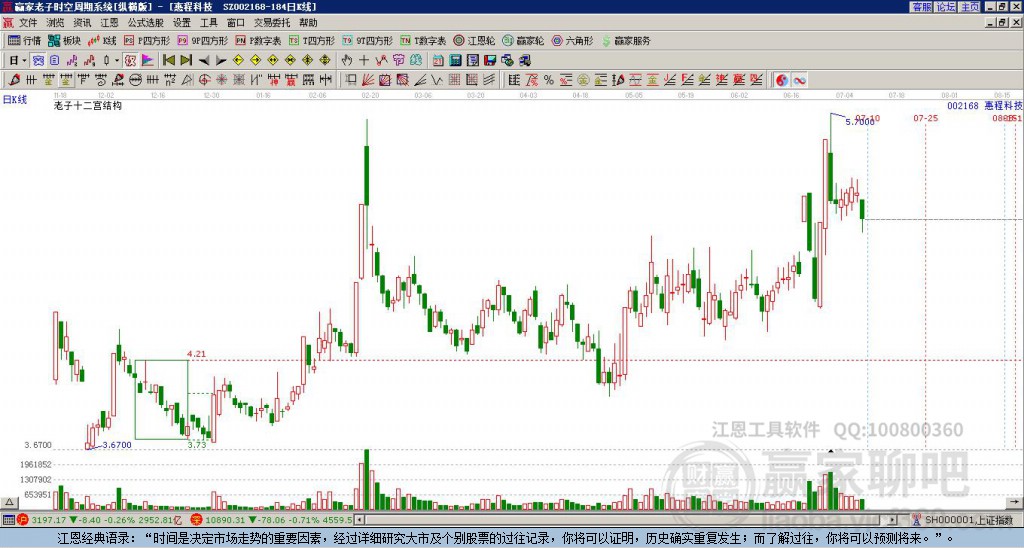Click the 行情 toolbar button

(x=25, y=40)
